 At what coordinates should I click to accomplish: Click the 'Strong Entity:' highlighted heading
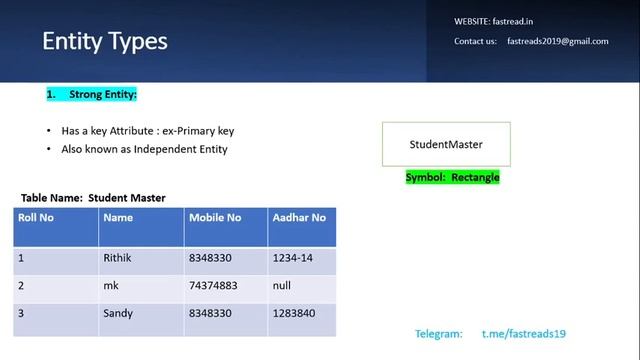[91, 94]
